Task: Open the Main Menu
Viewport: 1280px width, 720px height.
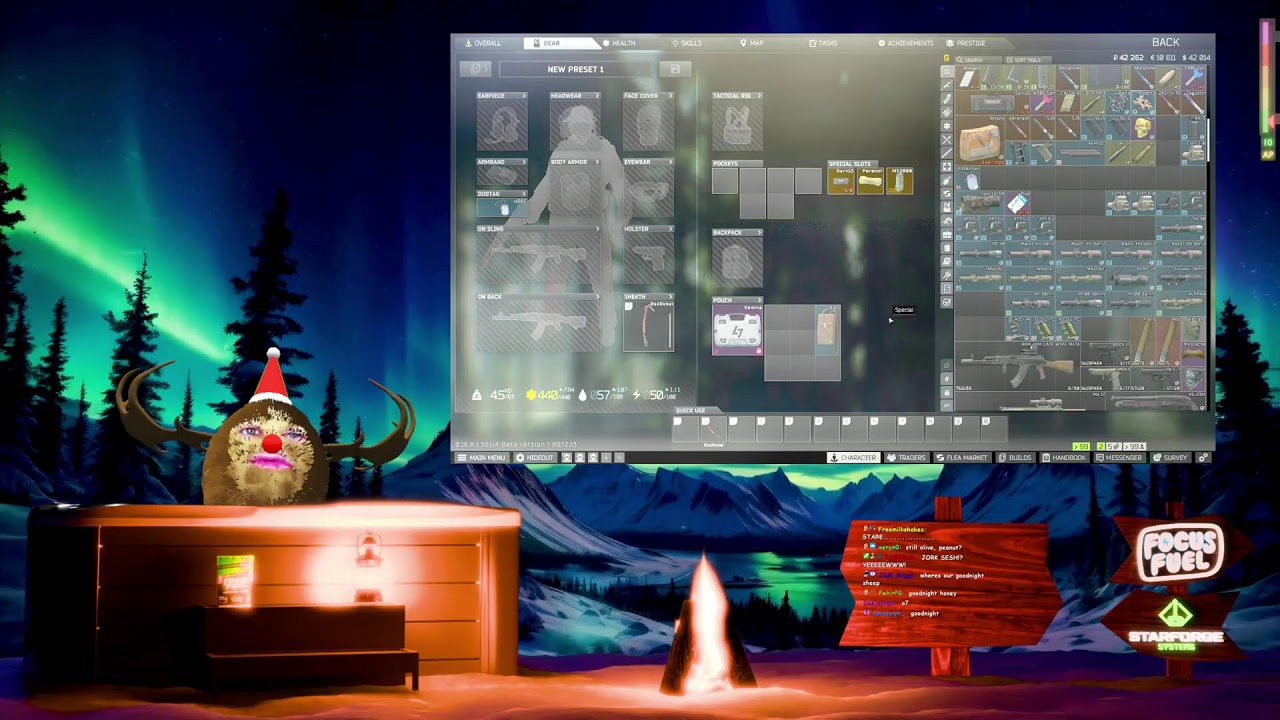Action: coord(481,458)
